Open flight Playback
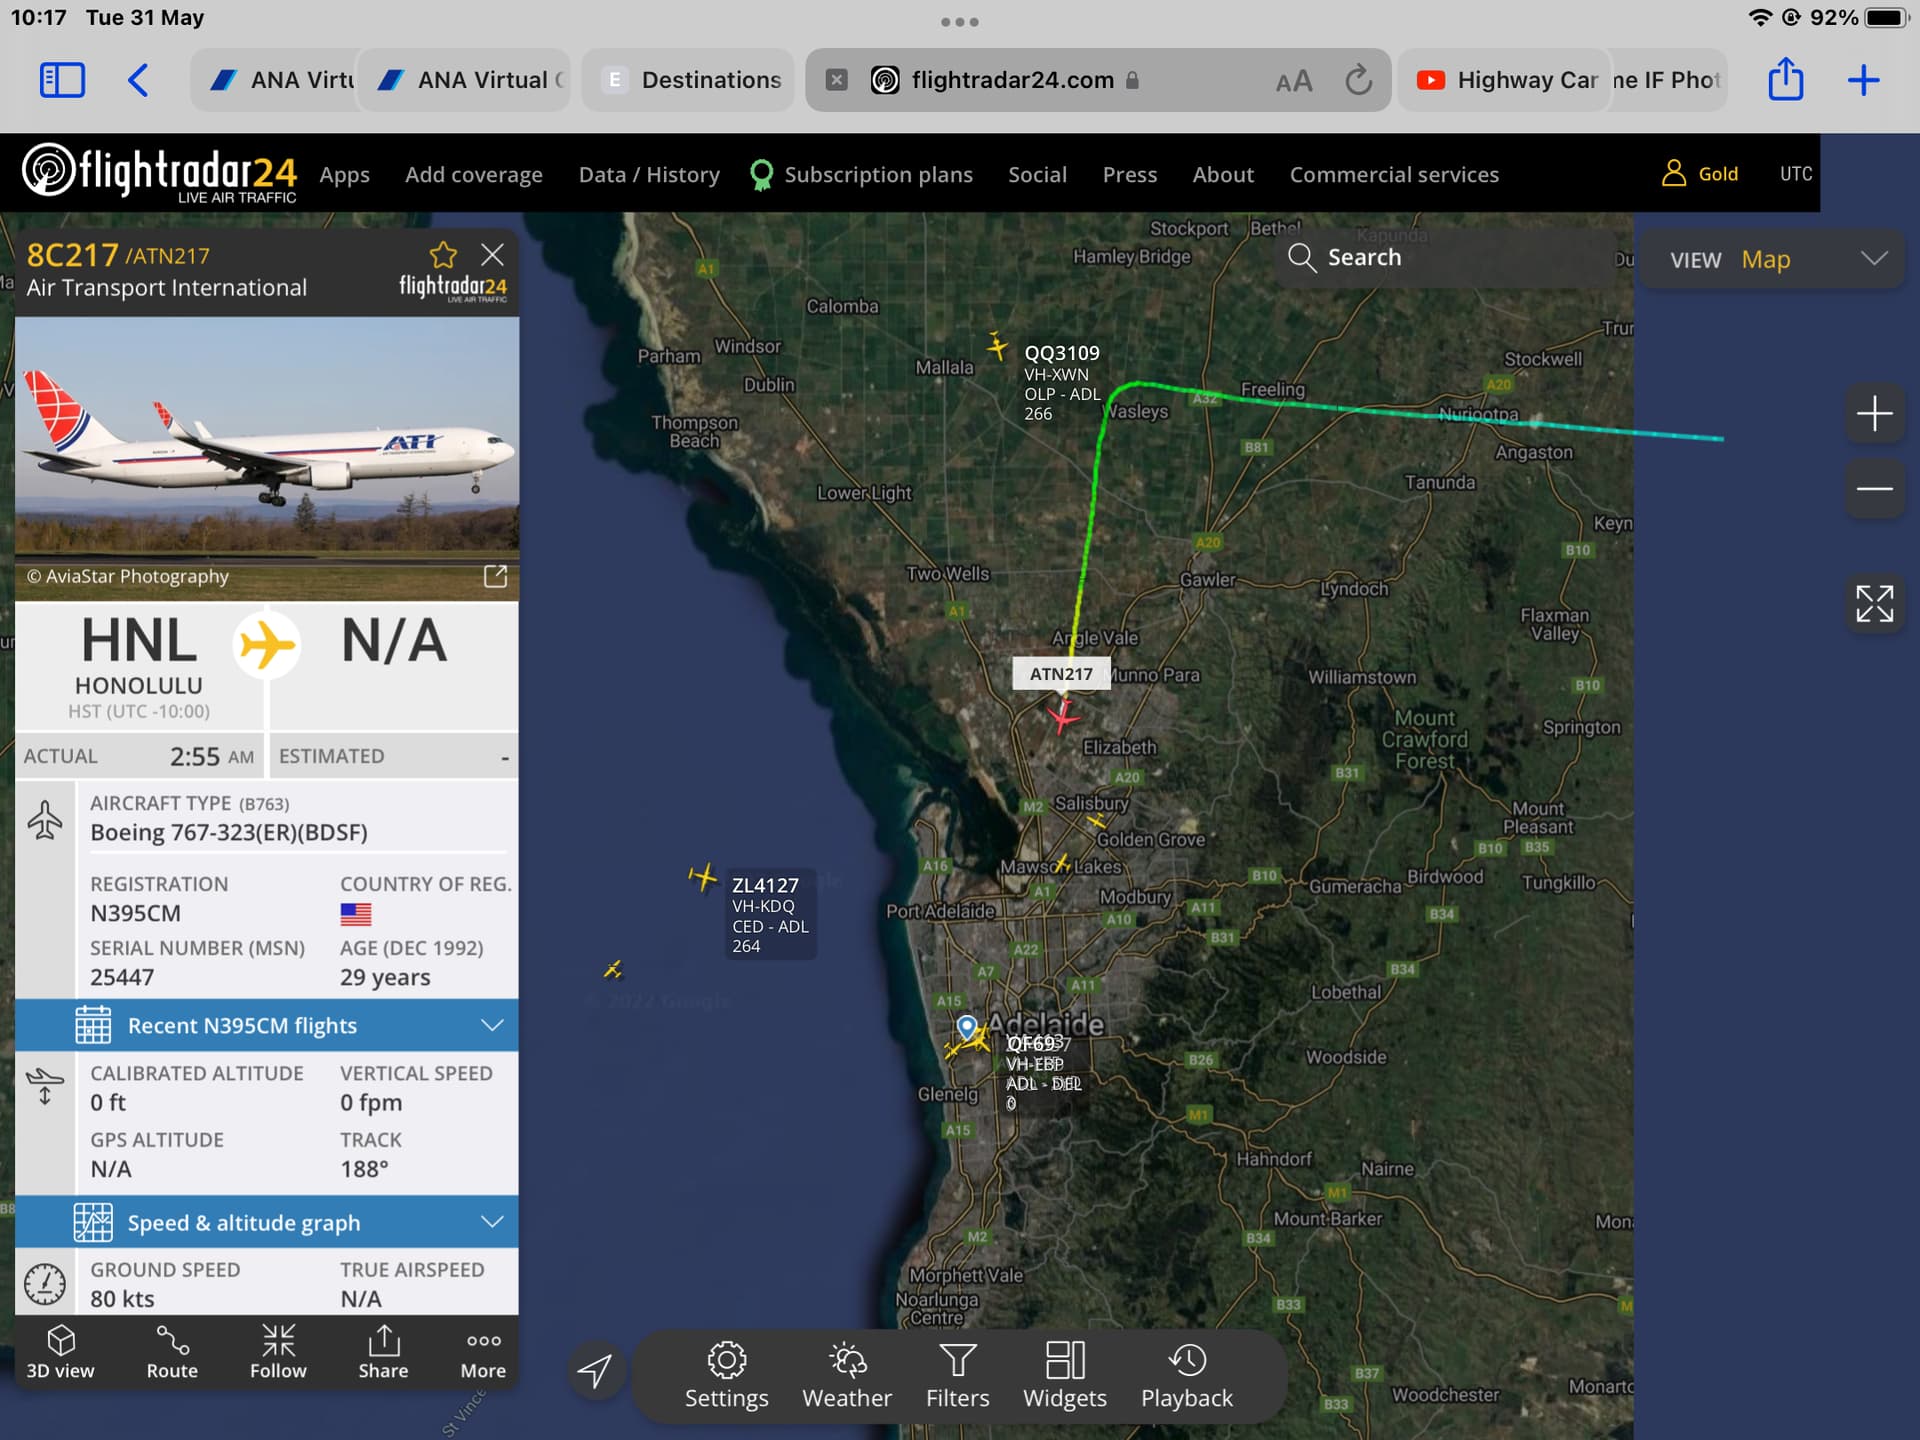1920x1440 pixels. (1186, 1376)
